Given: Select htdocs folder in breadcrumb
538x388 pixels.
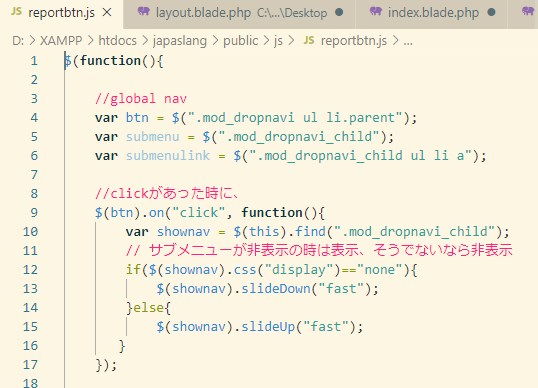Looking at the screenshot, I should pos(117,41).
